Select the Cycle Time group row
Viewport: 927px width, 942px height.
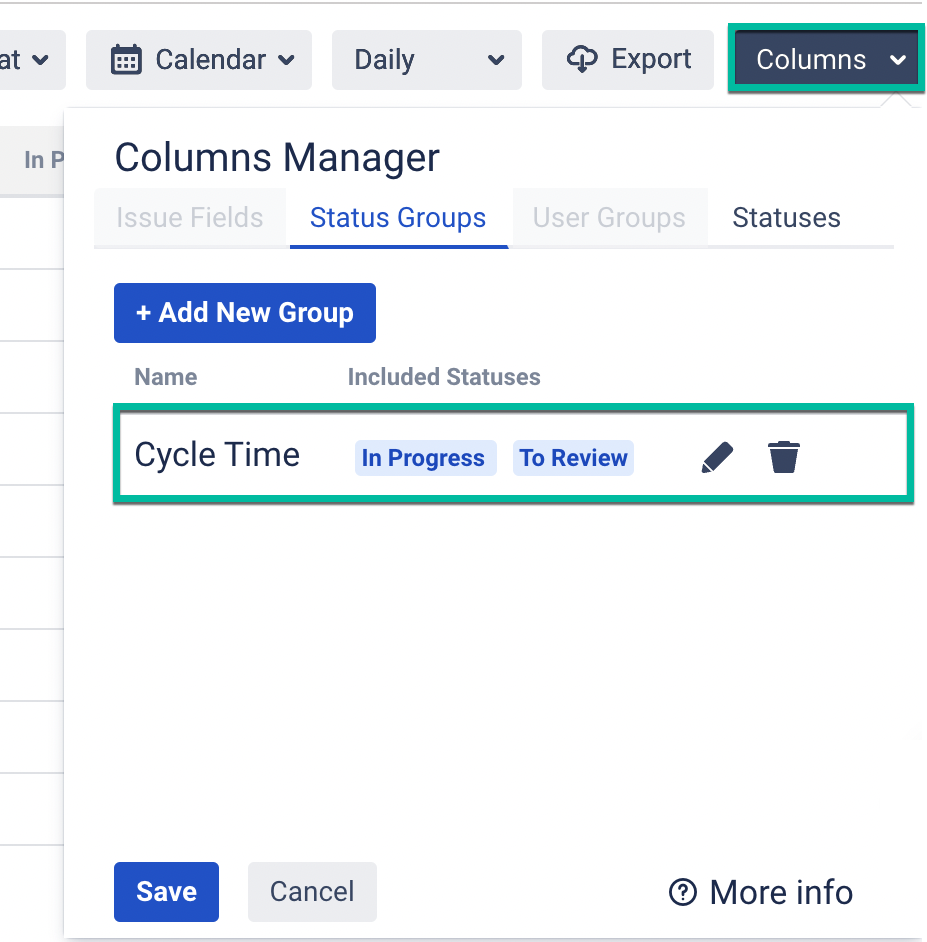pyautogui.click(x=216, y=454)
